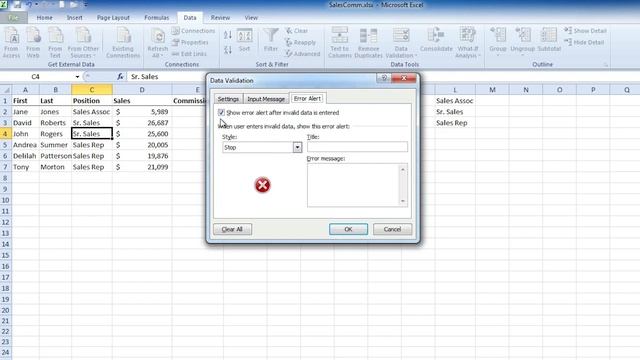The height and width of the screenshot is (360, 640).
Task: Click Remove Duplicates icon
Action: (x=368, y=42)
